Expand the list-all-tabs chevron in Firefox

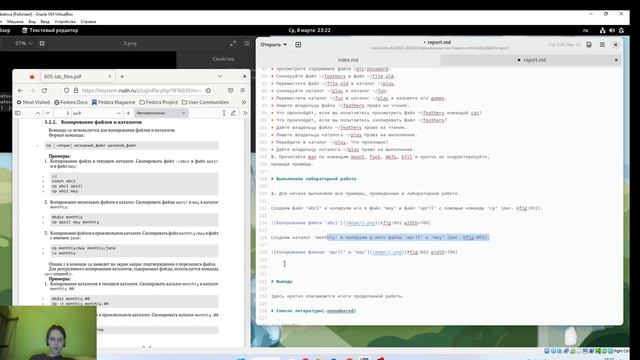220,76
